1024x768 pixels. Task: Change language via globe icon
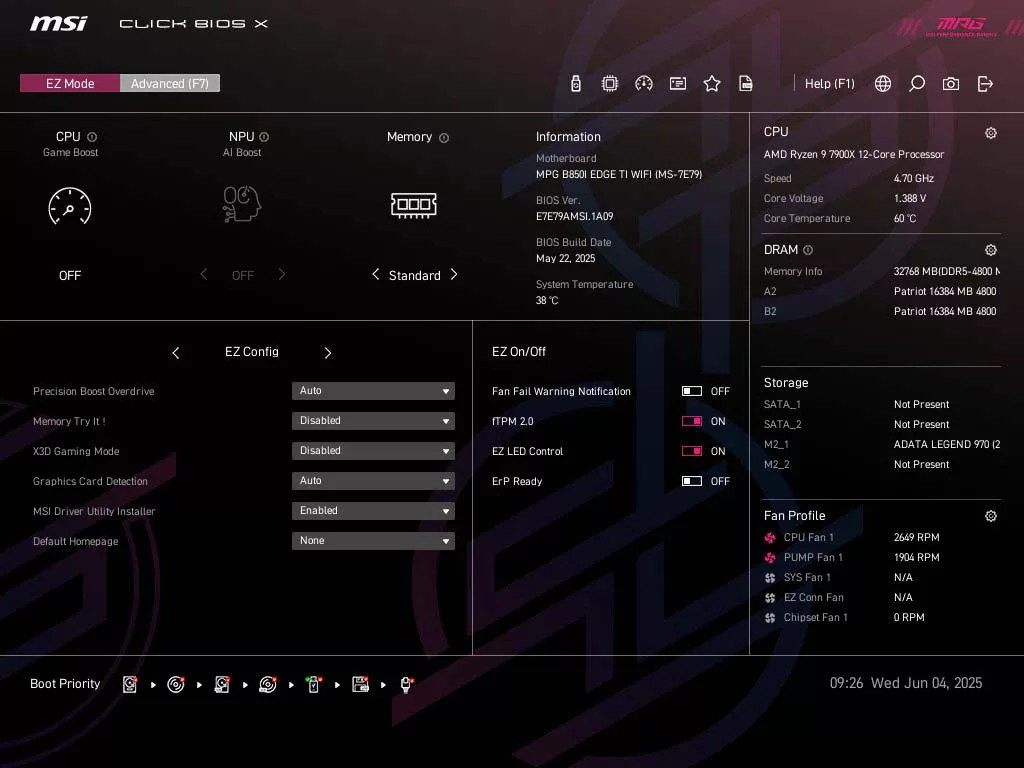point(882,84)
